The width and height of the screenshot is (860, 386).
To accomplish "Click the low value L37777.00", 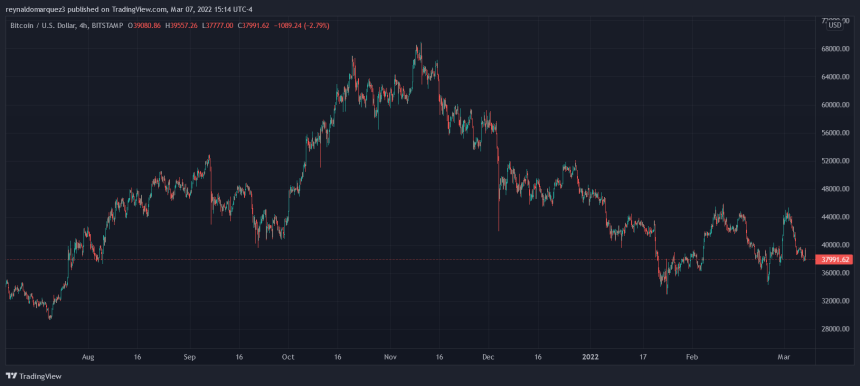I will point(218,25).
